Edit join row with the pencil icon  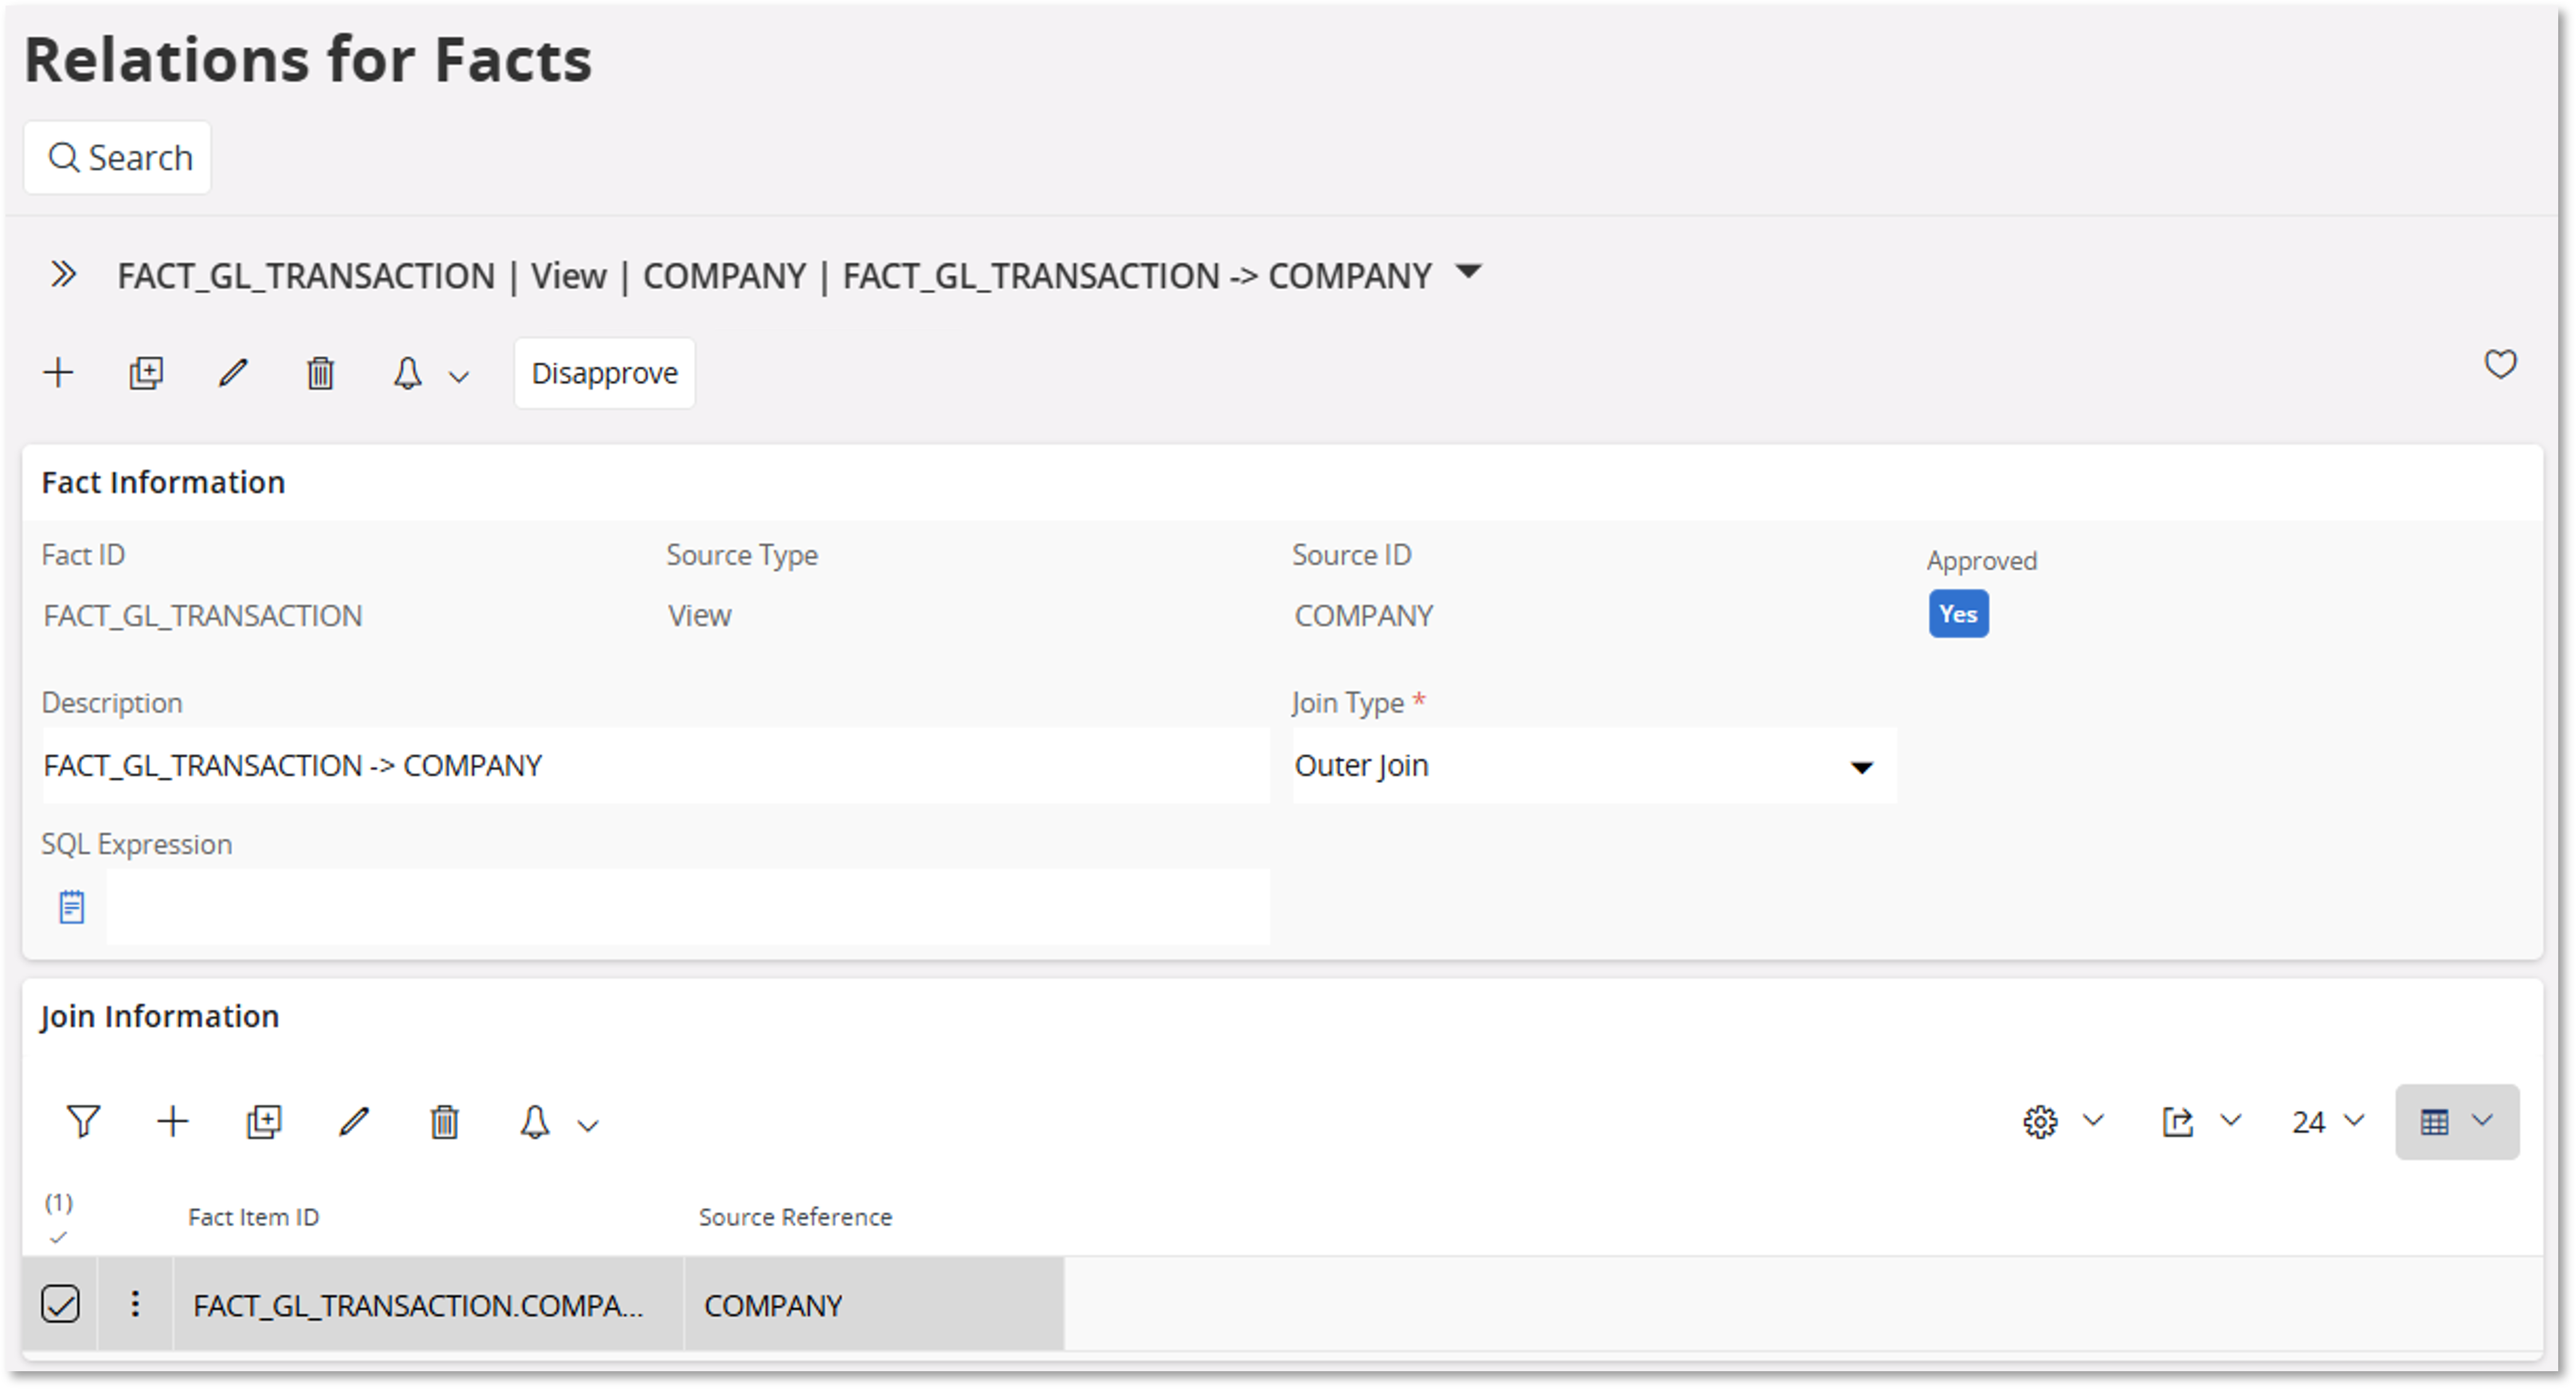[354, 1122]
